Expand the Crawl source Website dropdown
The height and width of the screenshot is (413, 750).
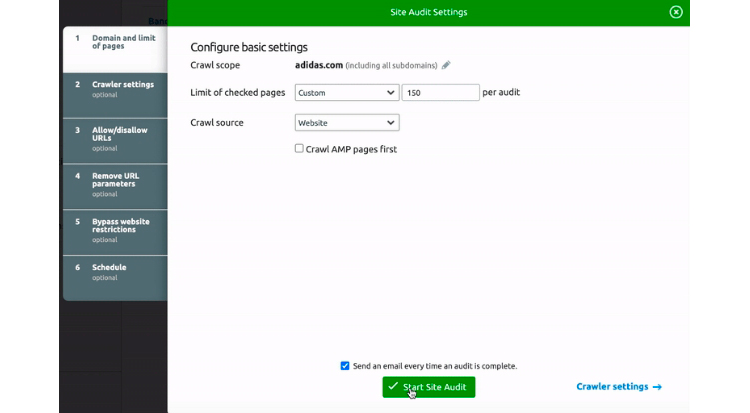pos(346,123)
